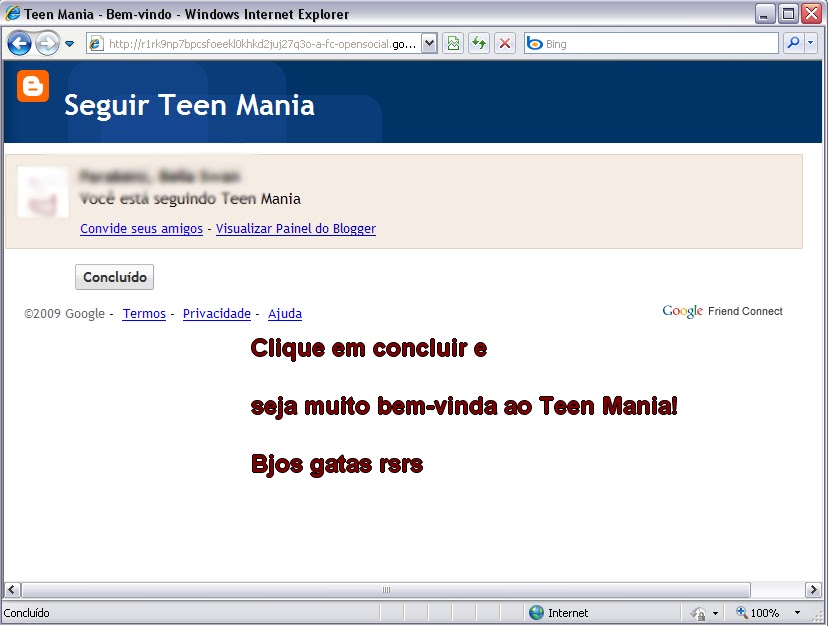The height and width of the screenshot is (626, 828).
Task: Maximize the Internet Explorer window
Action: click(x=788, y=14)
